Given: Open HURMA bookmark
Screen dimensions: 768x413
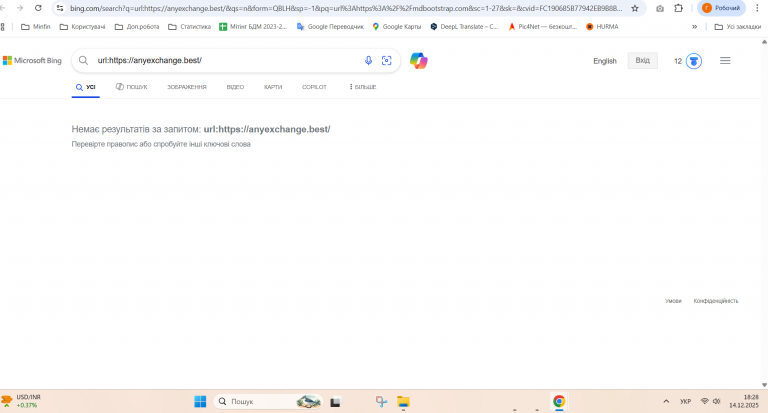Looking at the screenshot, I should (602, 27).
